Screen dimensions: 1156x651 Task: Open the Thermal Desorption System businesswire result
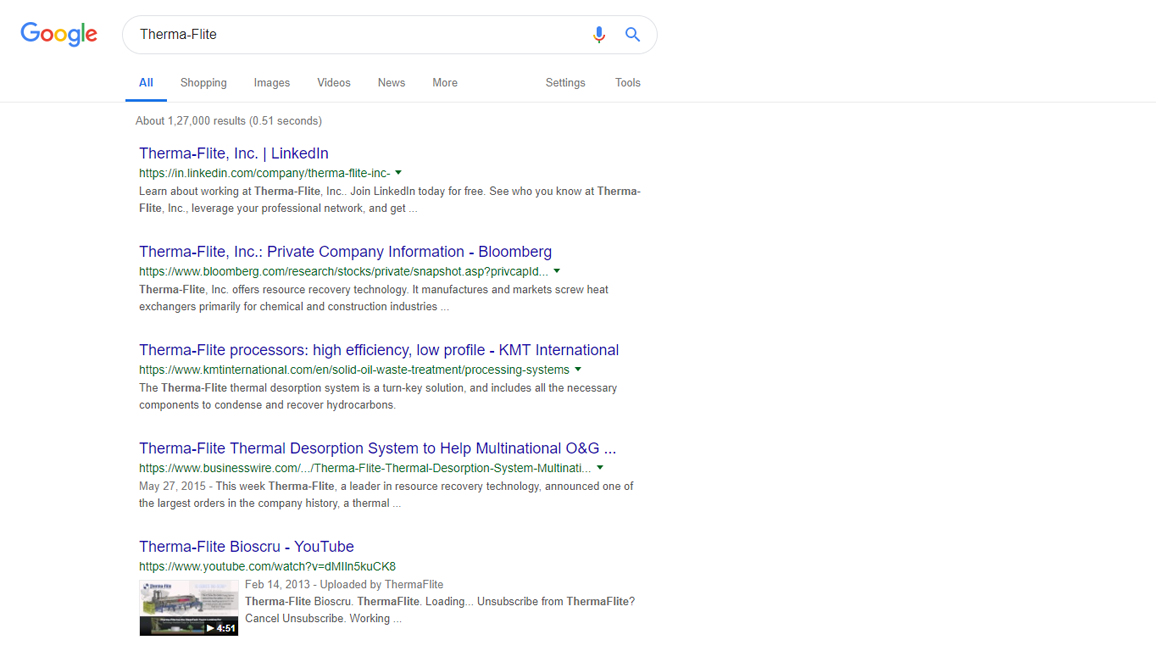pyautogui.click(x=377, y=448)
